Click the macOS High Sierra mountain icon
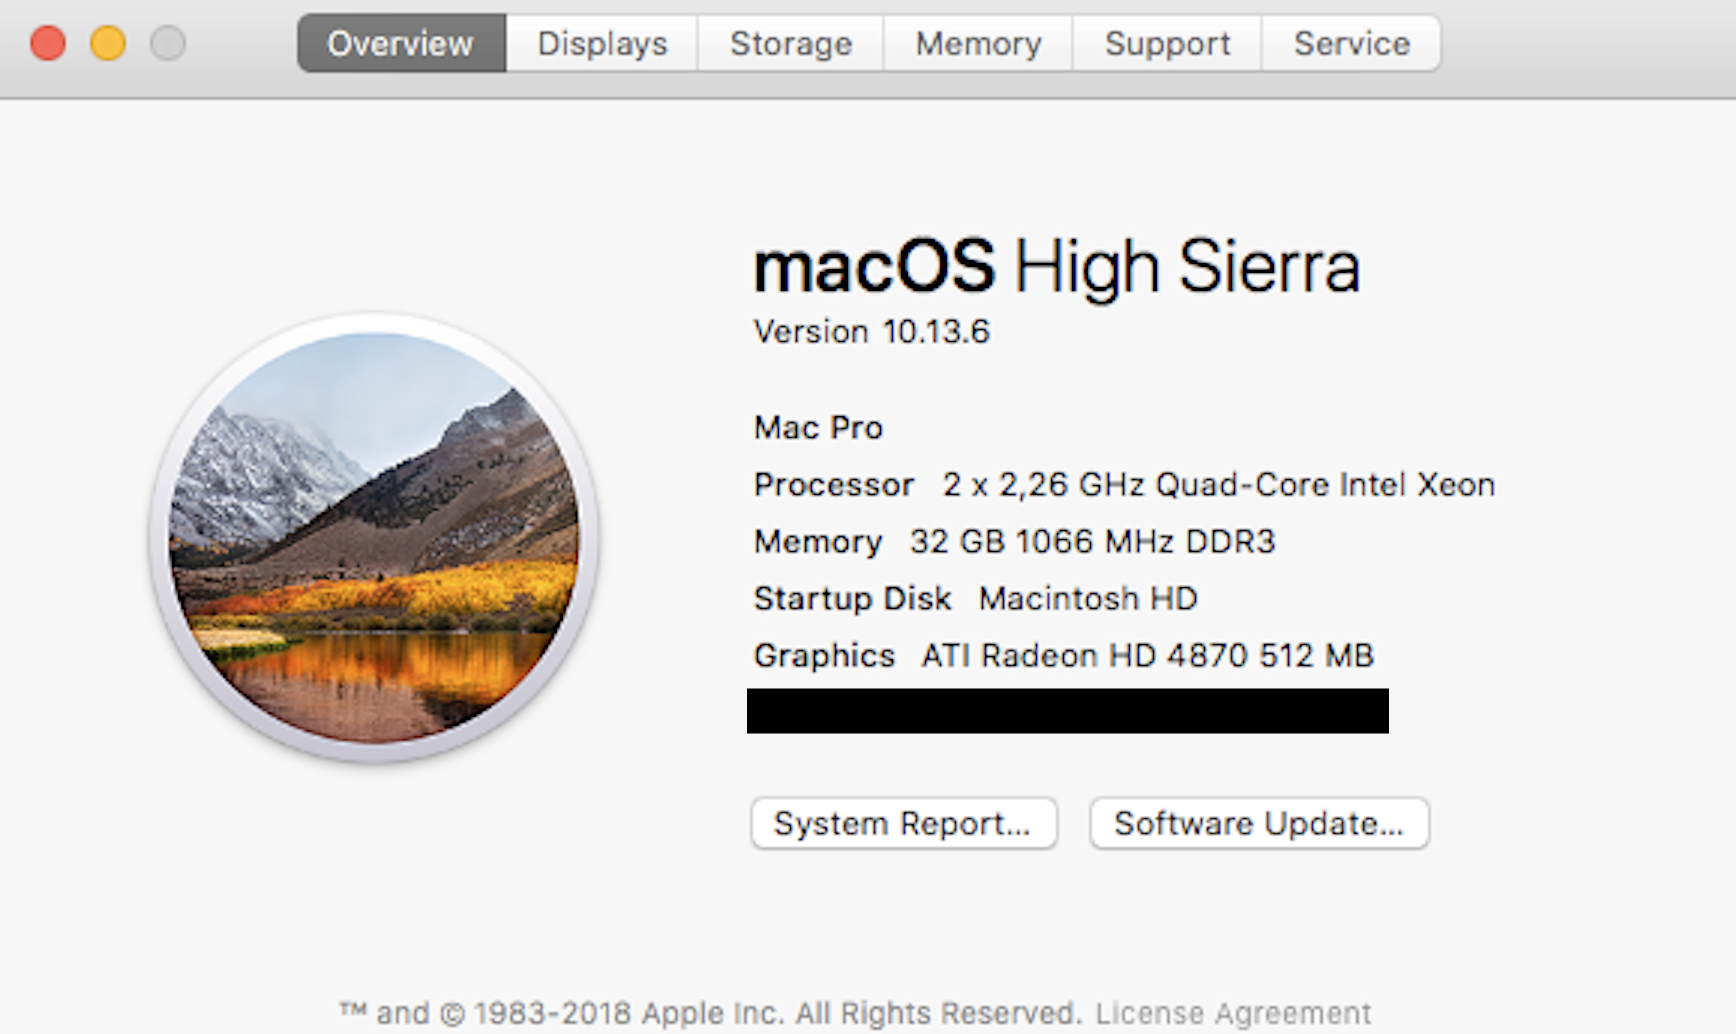The height and width of the screenshot is (1034, 1736). [375, 538]
